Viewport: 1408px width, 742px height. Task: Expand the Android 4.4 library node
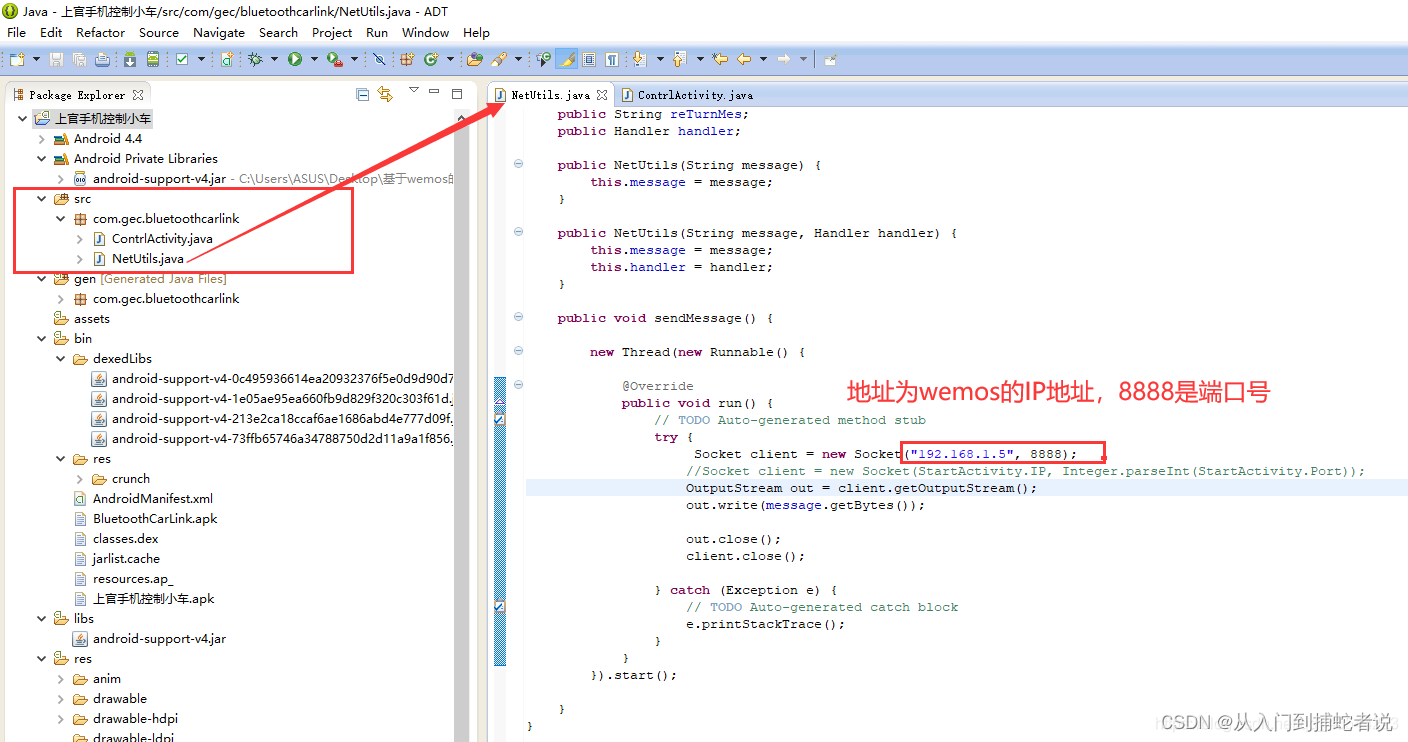coord(42,139)
